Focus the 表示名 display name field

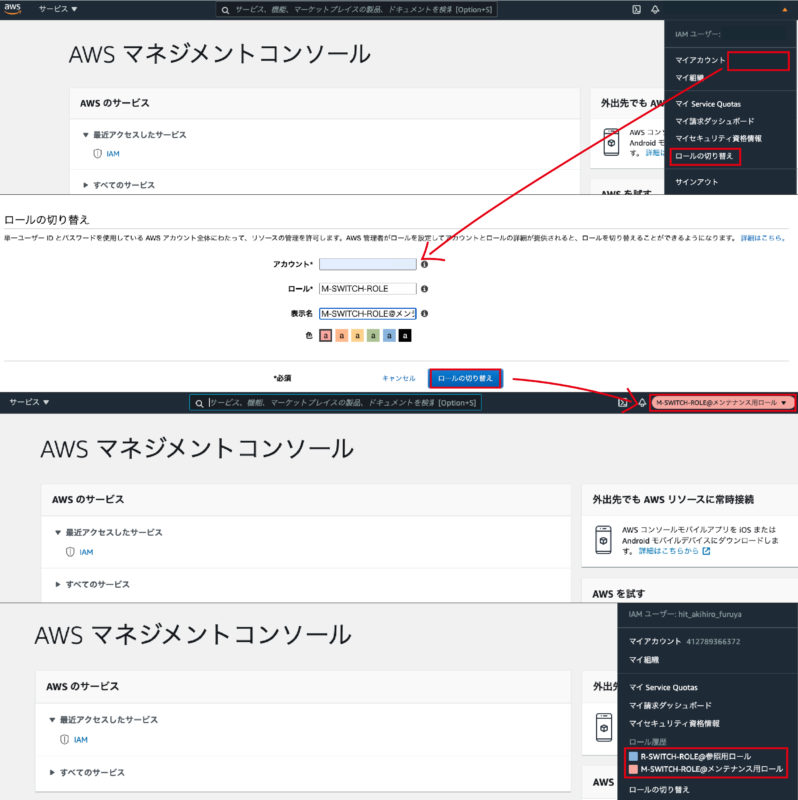368,314
